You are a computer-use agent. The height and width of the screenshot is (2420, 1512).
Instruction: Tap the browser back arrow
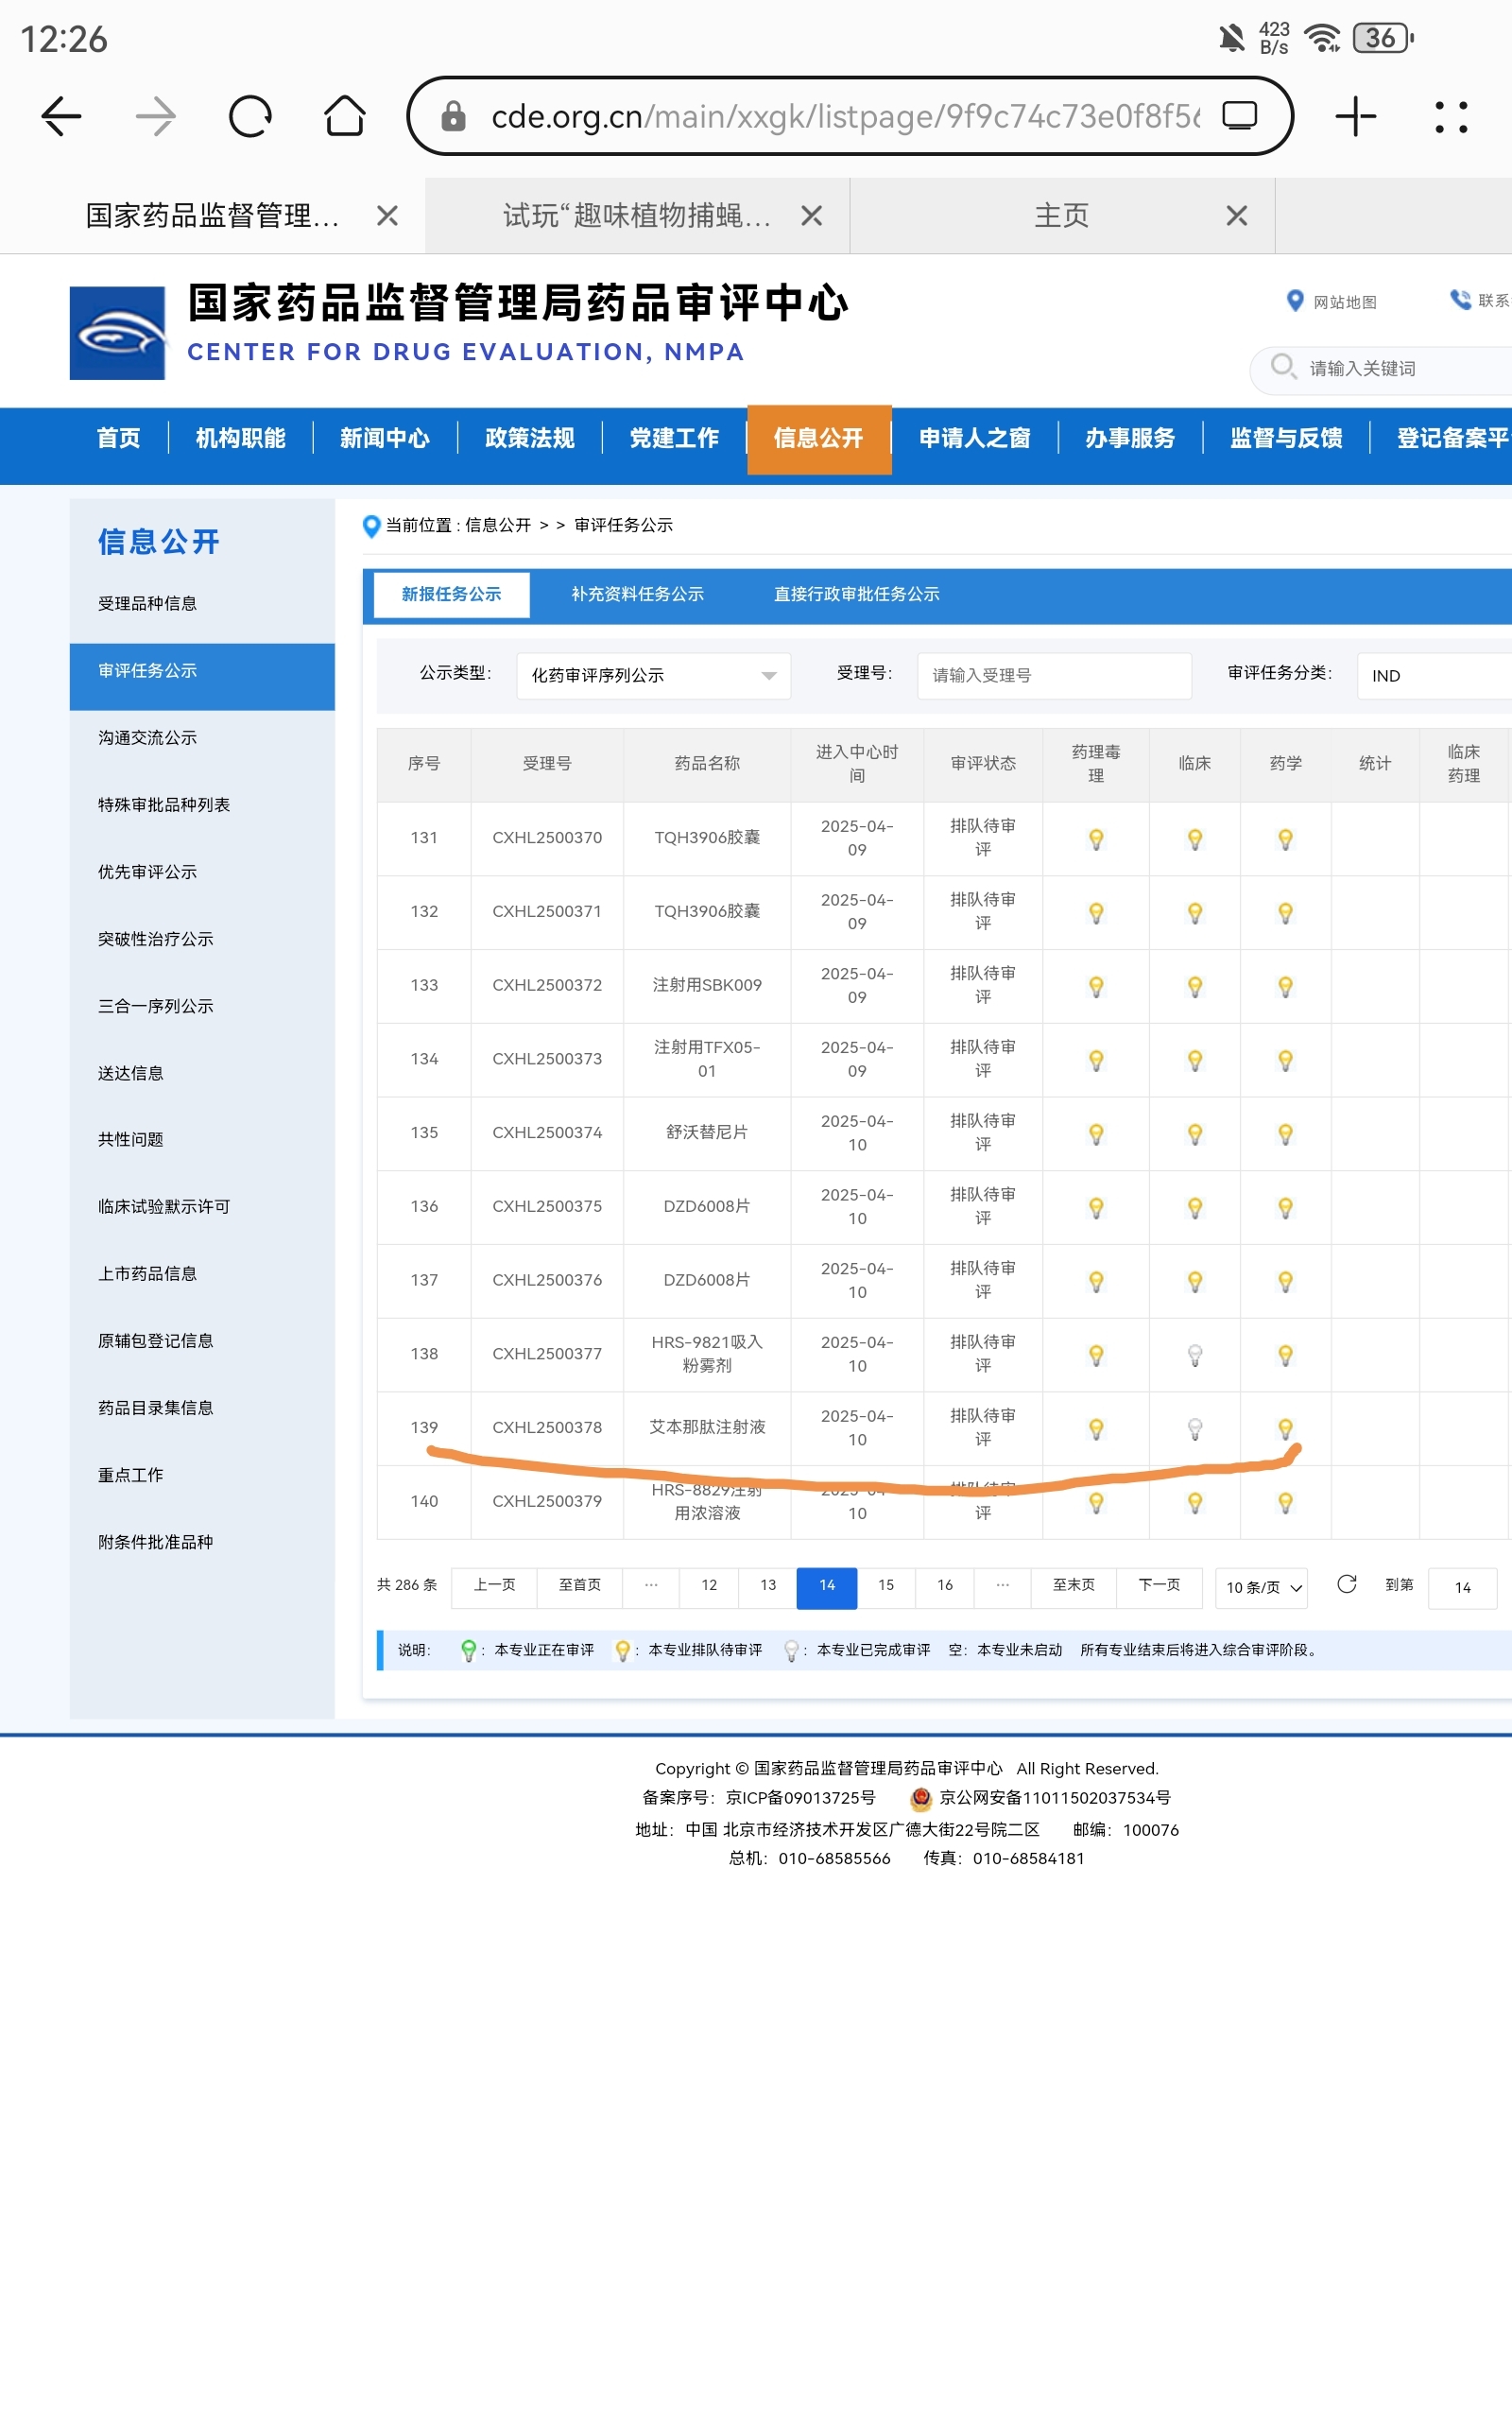click(x=61, y=117)
